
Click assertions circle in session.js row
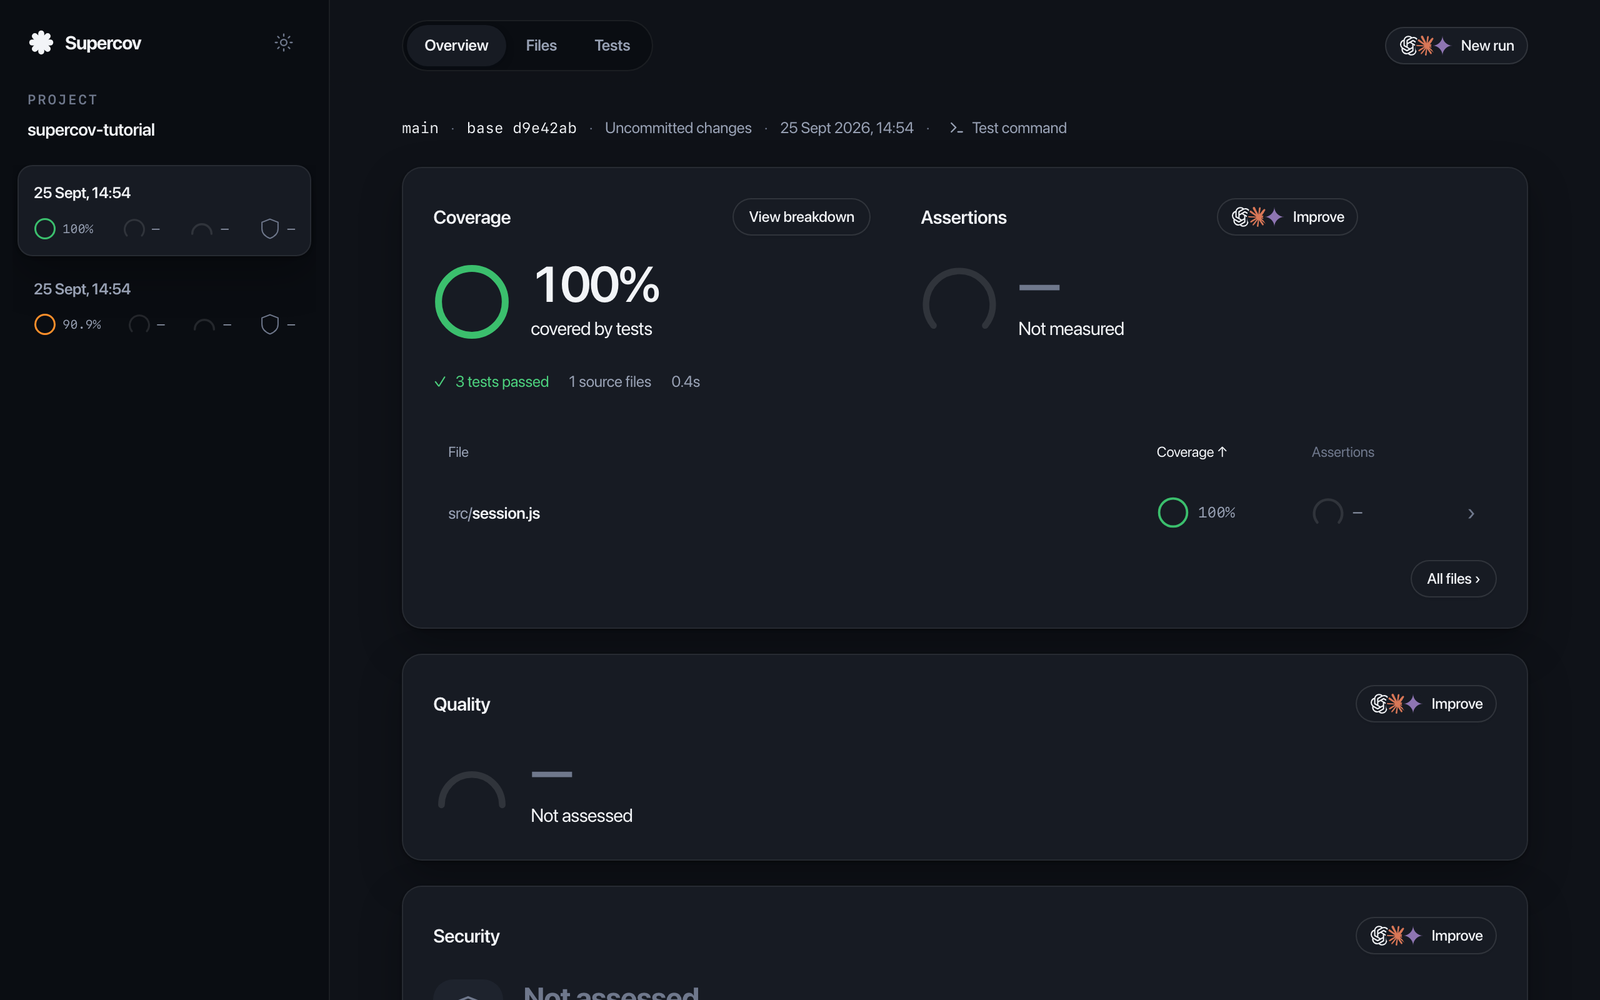point(1328,513)
